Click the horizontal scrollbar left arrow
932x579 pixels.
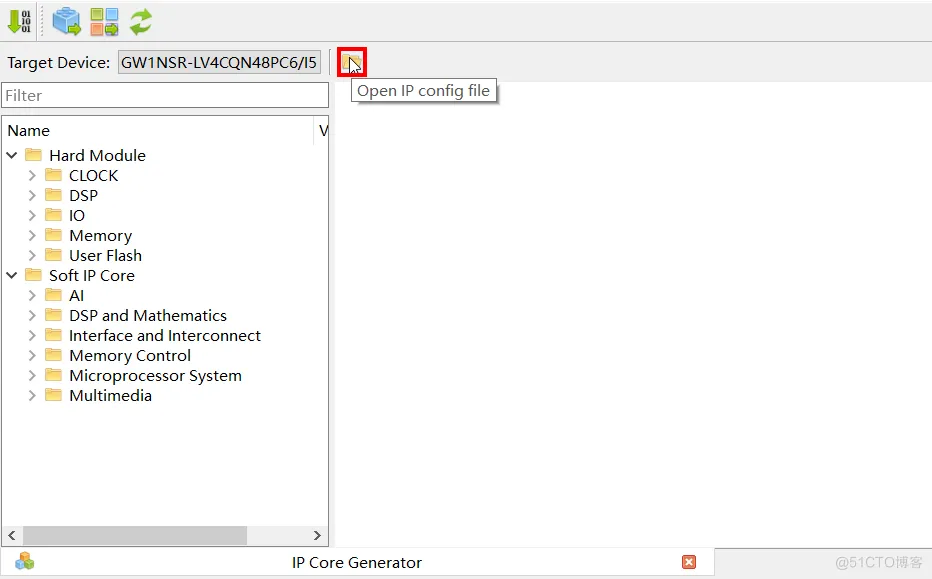12,536
